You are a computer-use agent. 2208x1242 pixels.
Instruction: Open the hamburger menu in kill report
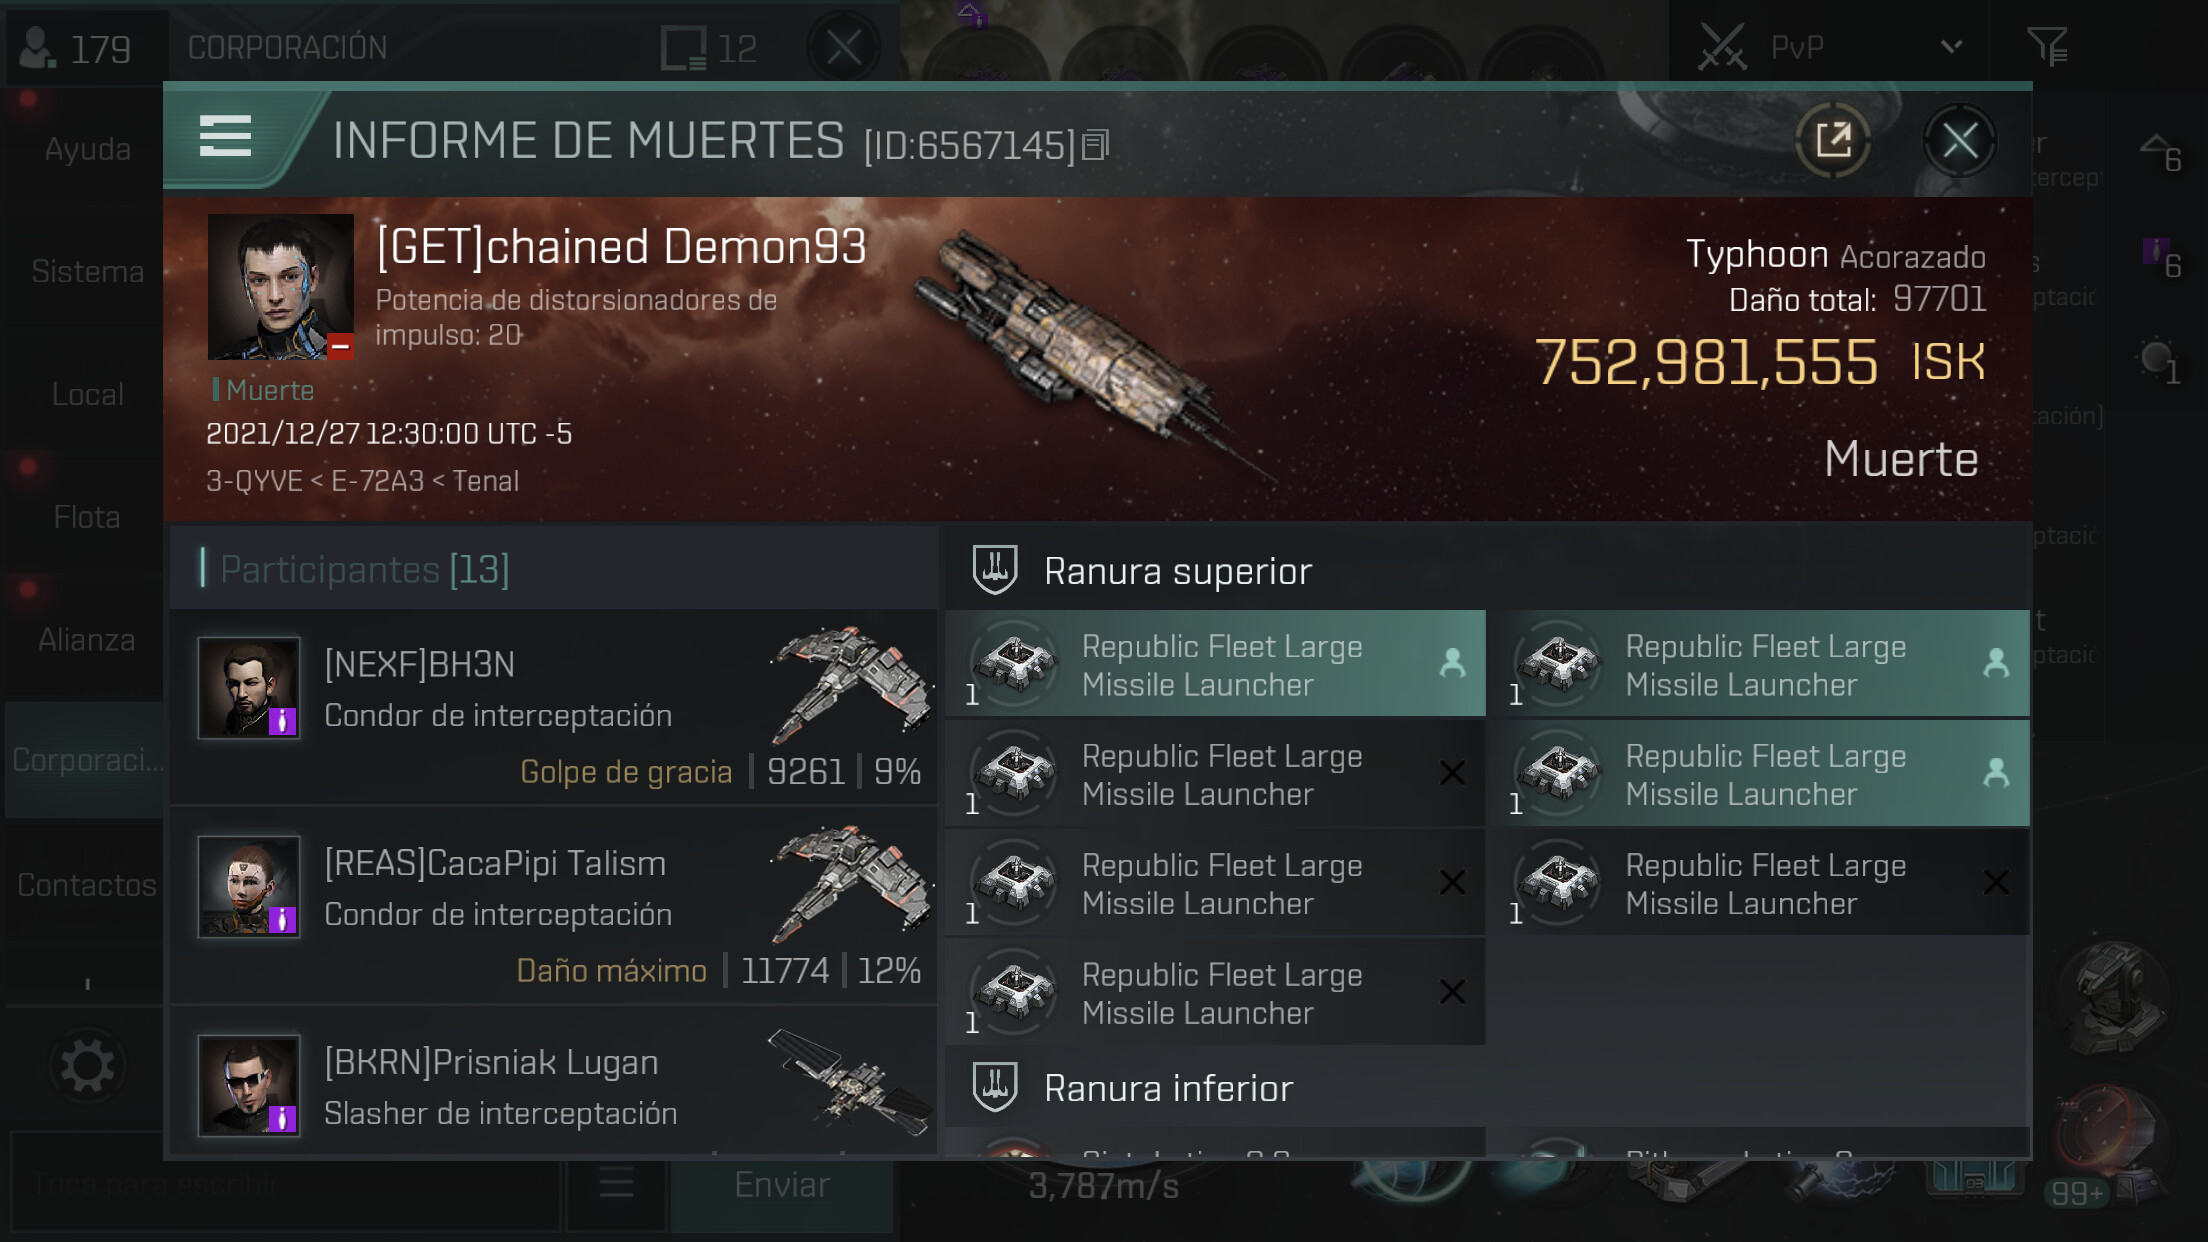click(x=225, y=136)
